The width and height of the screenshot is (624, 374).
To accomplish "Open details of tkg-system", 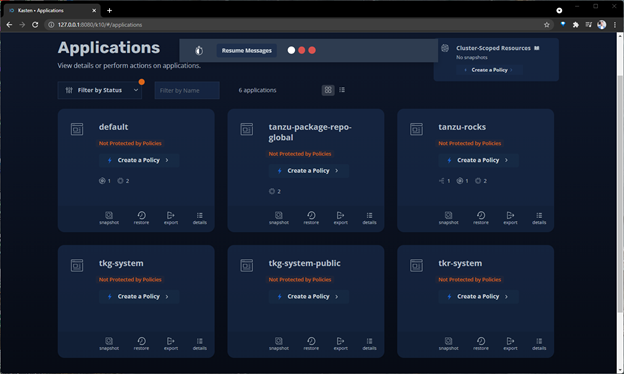I will coord(200,344).
